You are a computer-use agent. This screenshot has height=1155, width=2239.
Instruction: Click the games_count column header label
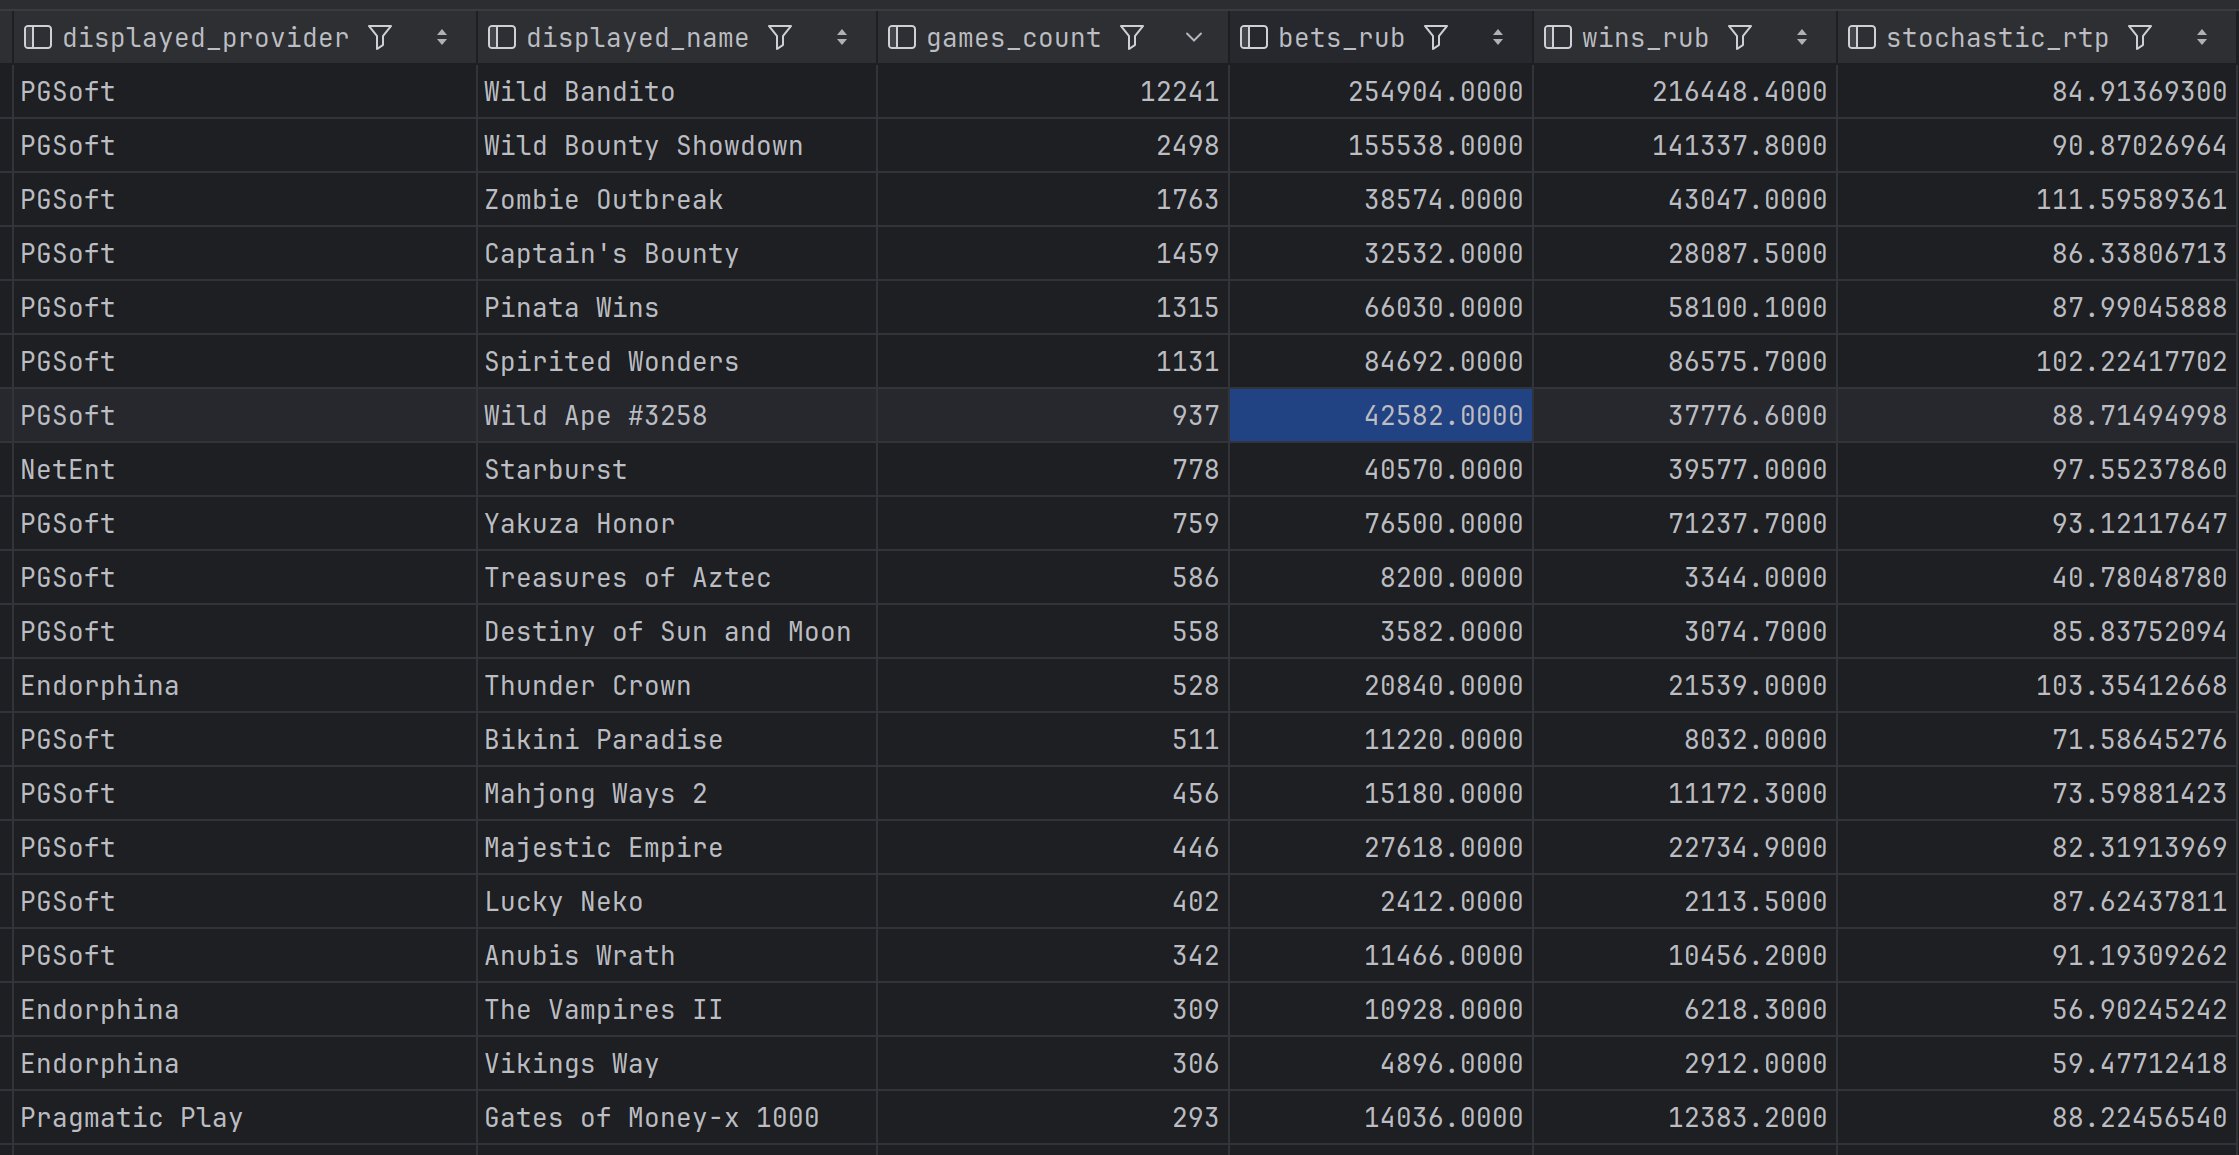[x=1012, y=38]
